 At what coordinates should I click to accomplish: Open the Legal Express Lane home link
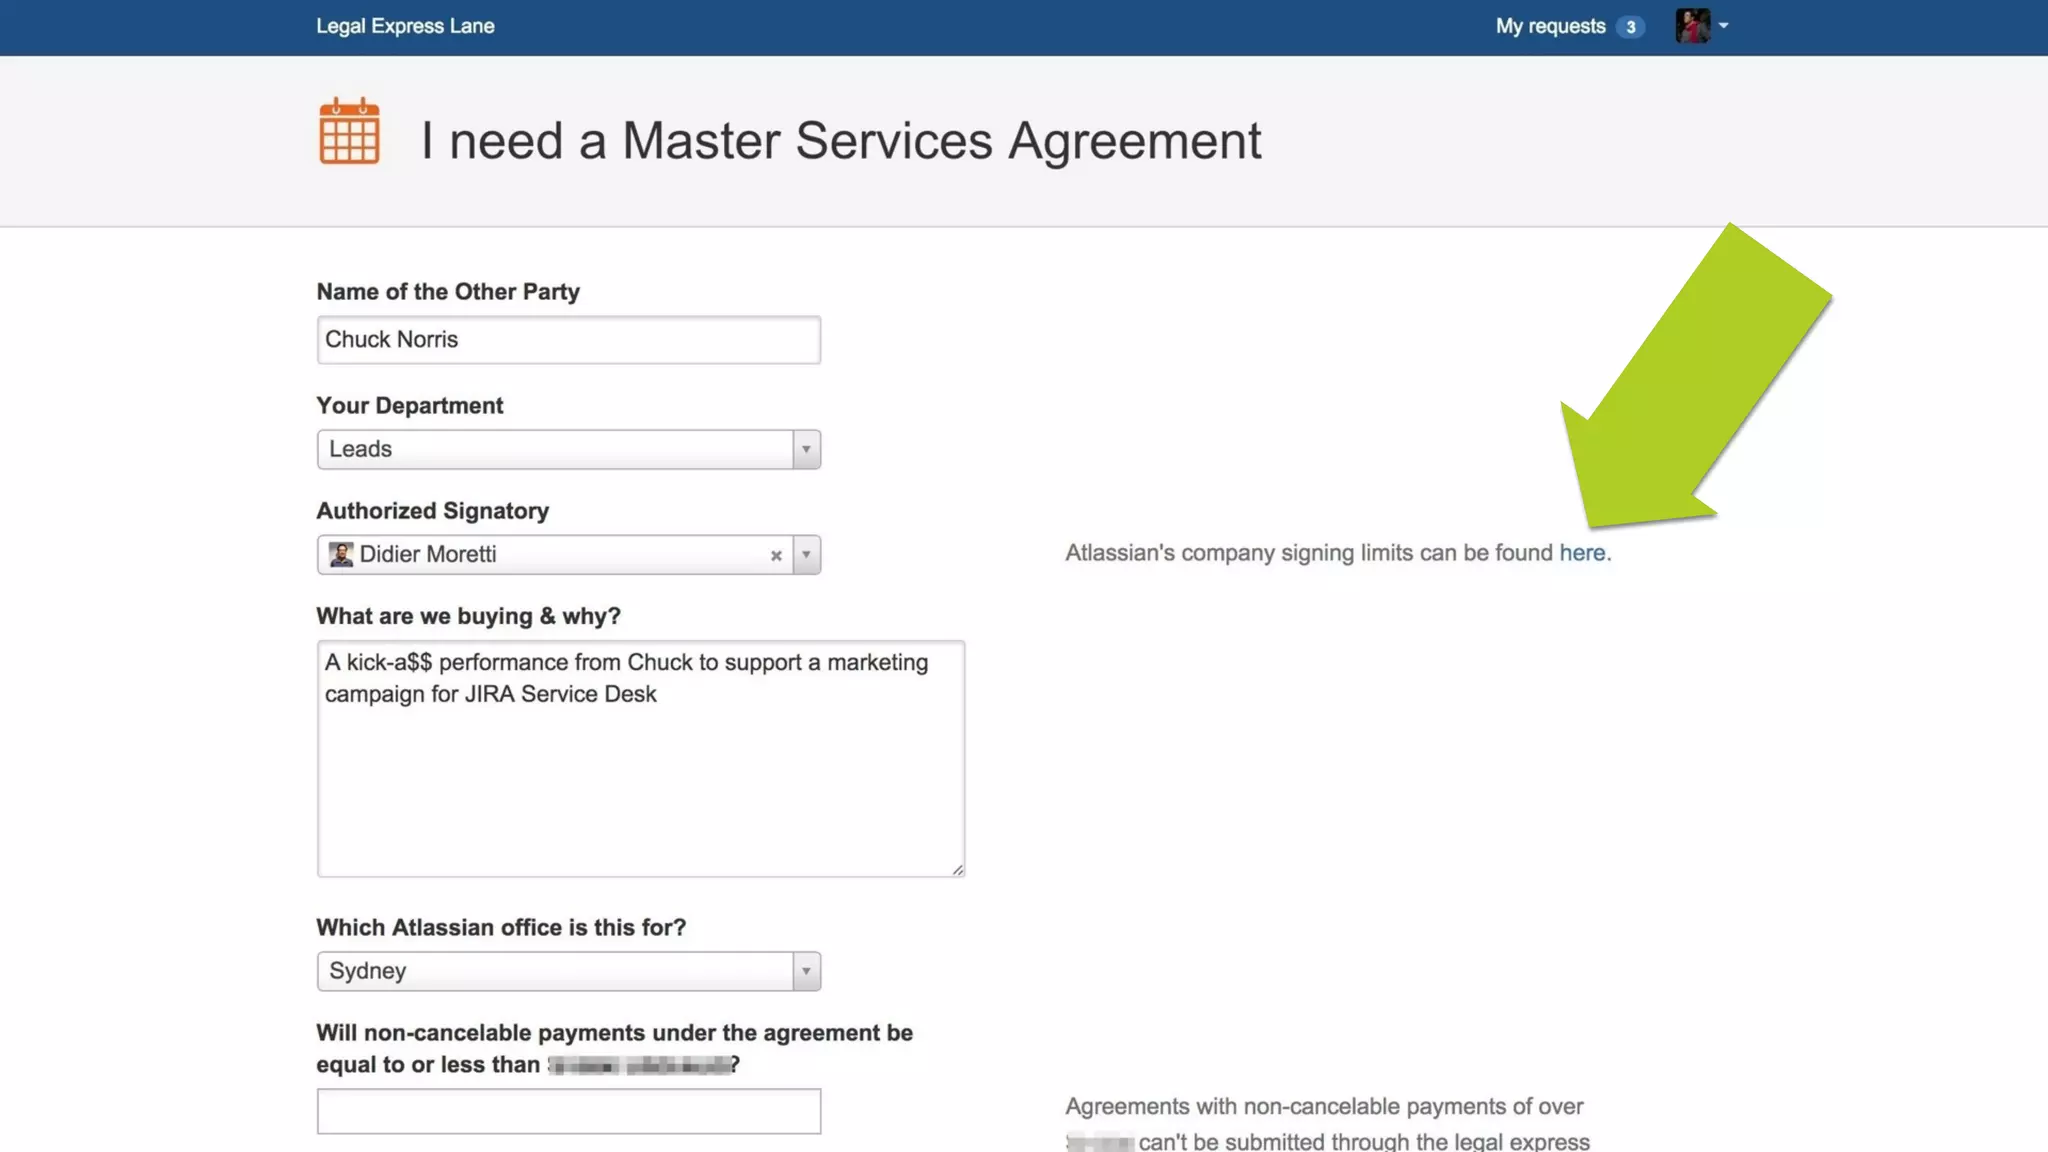(x=405, y=26)
